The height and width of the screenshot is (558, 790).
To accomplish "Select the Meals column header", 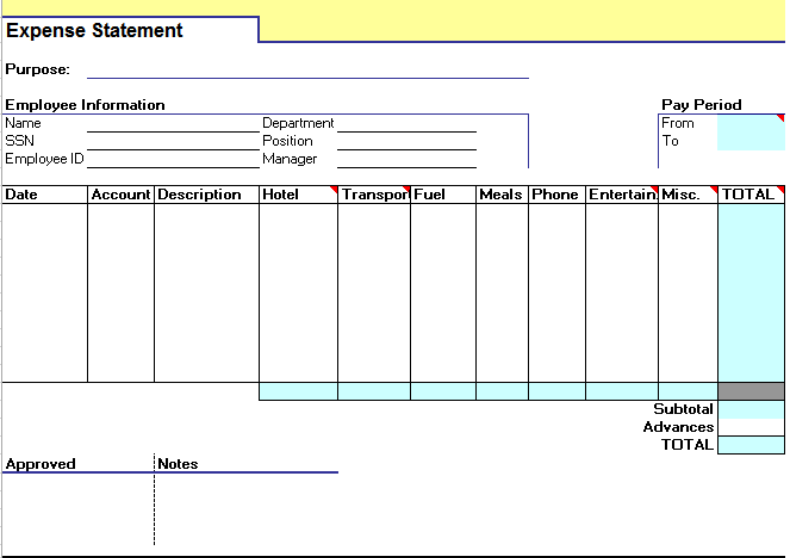I will [502, 195].
